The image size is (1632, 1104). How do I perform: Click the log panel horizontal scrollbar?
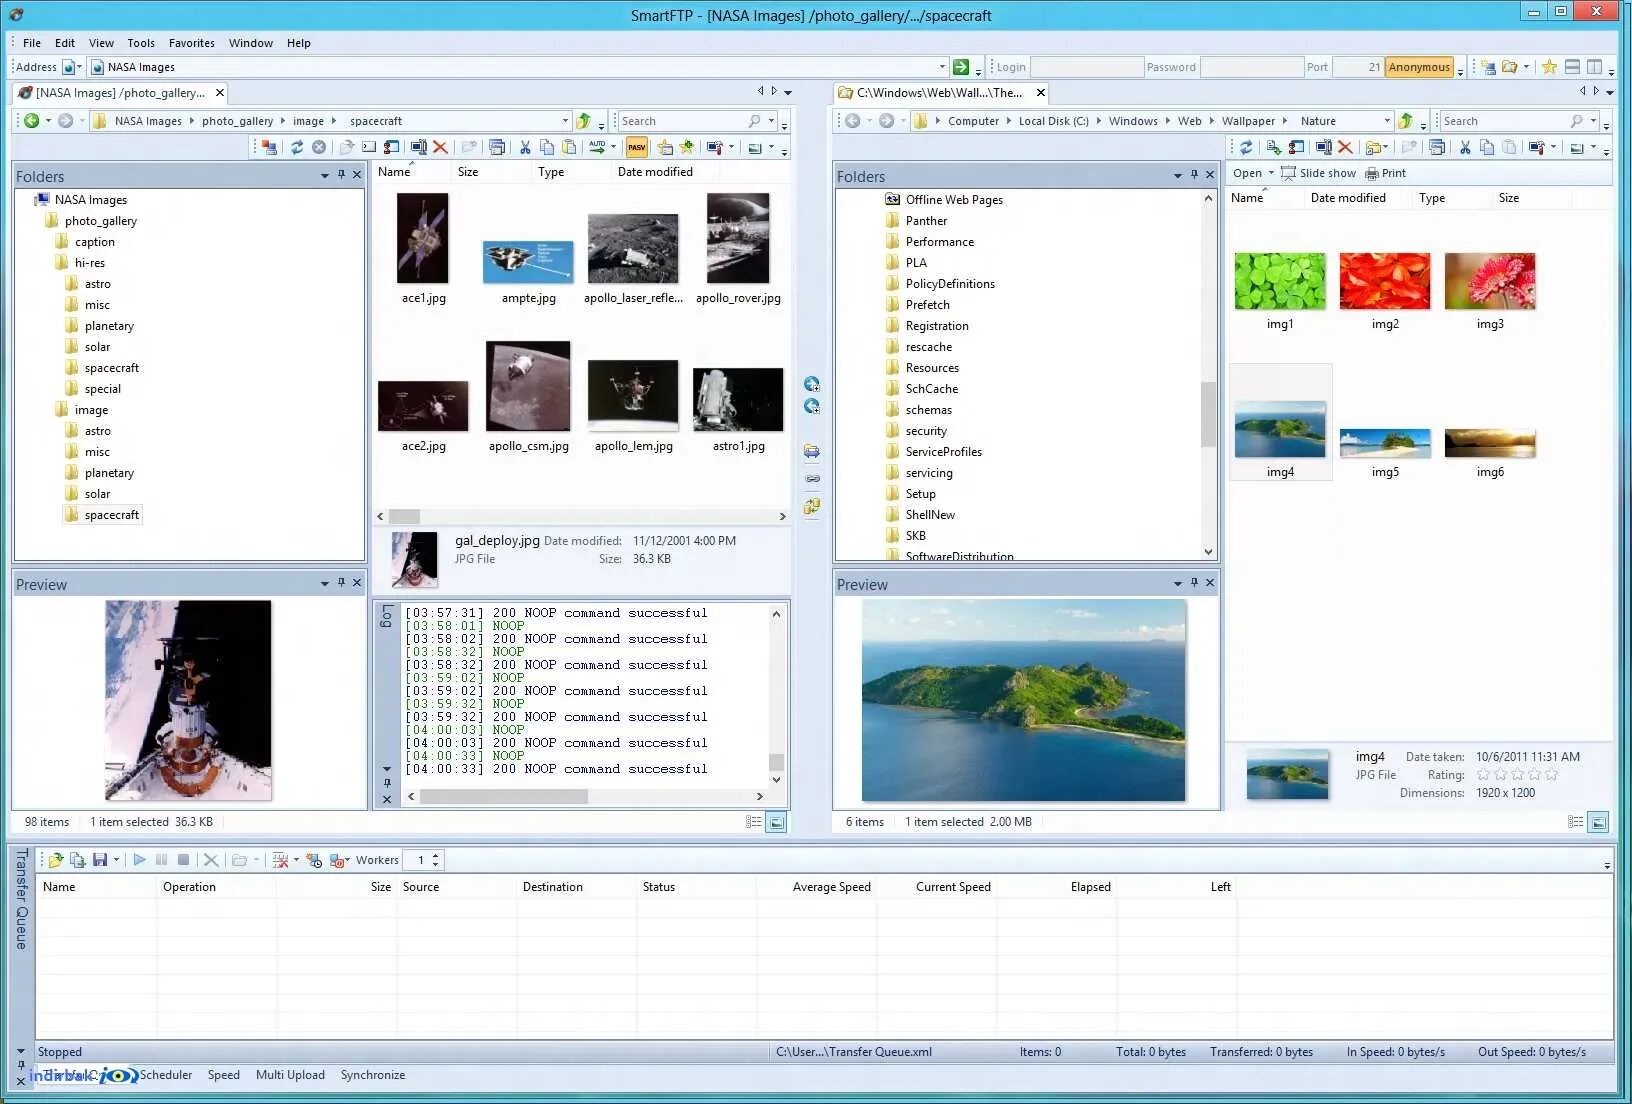click(583, 797)
